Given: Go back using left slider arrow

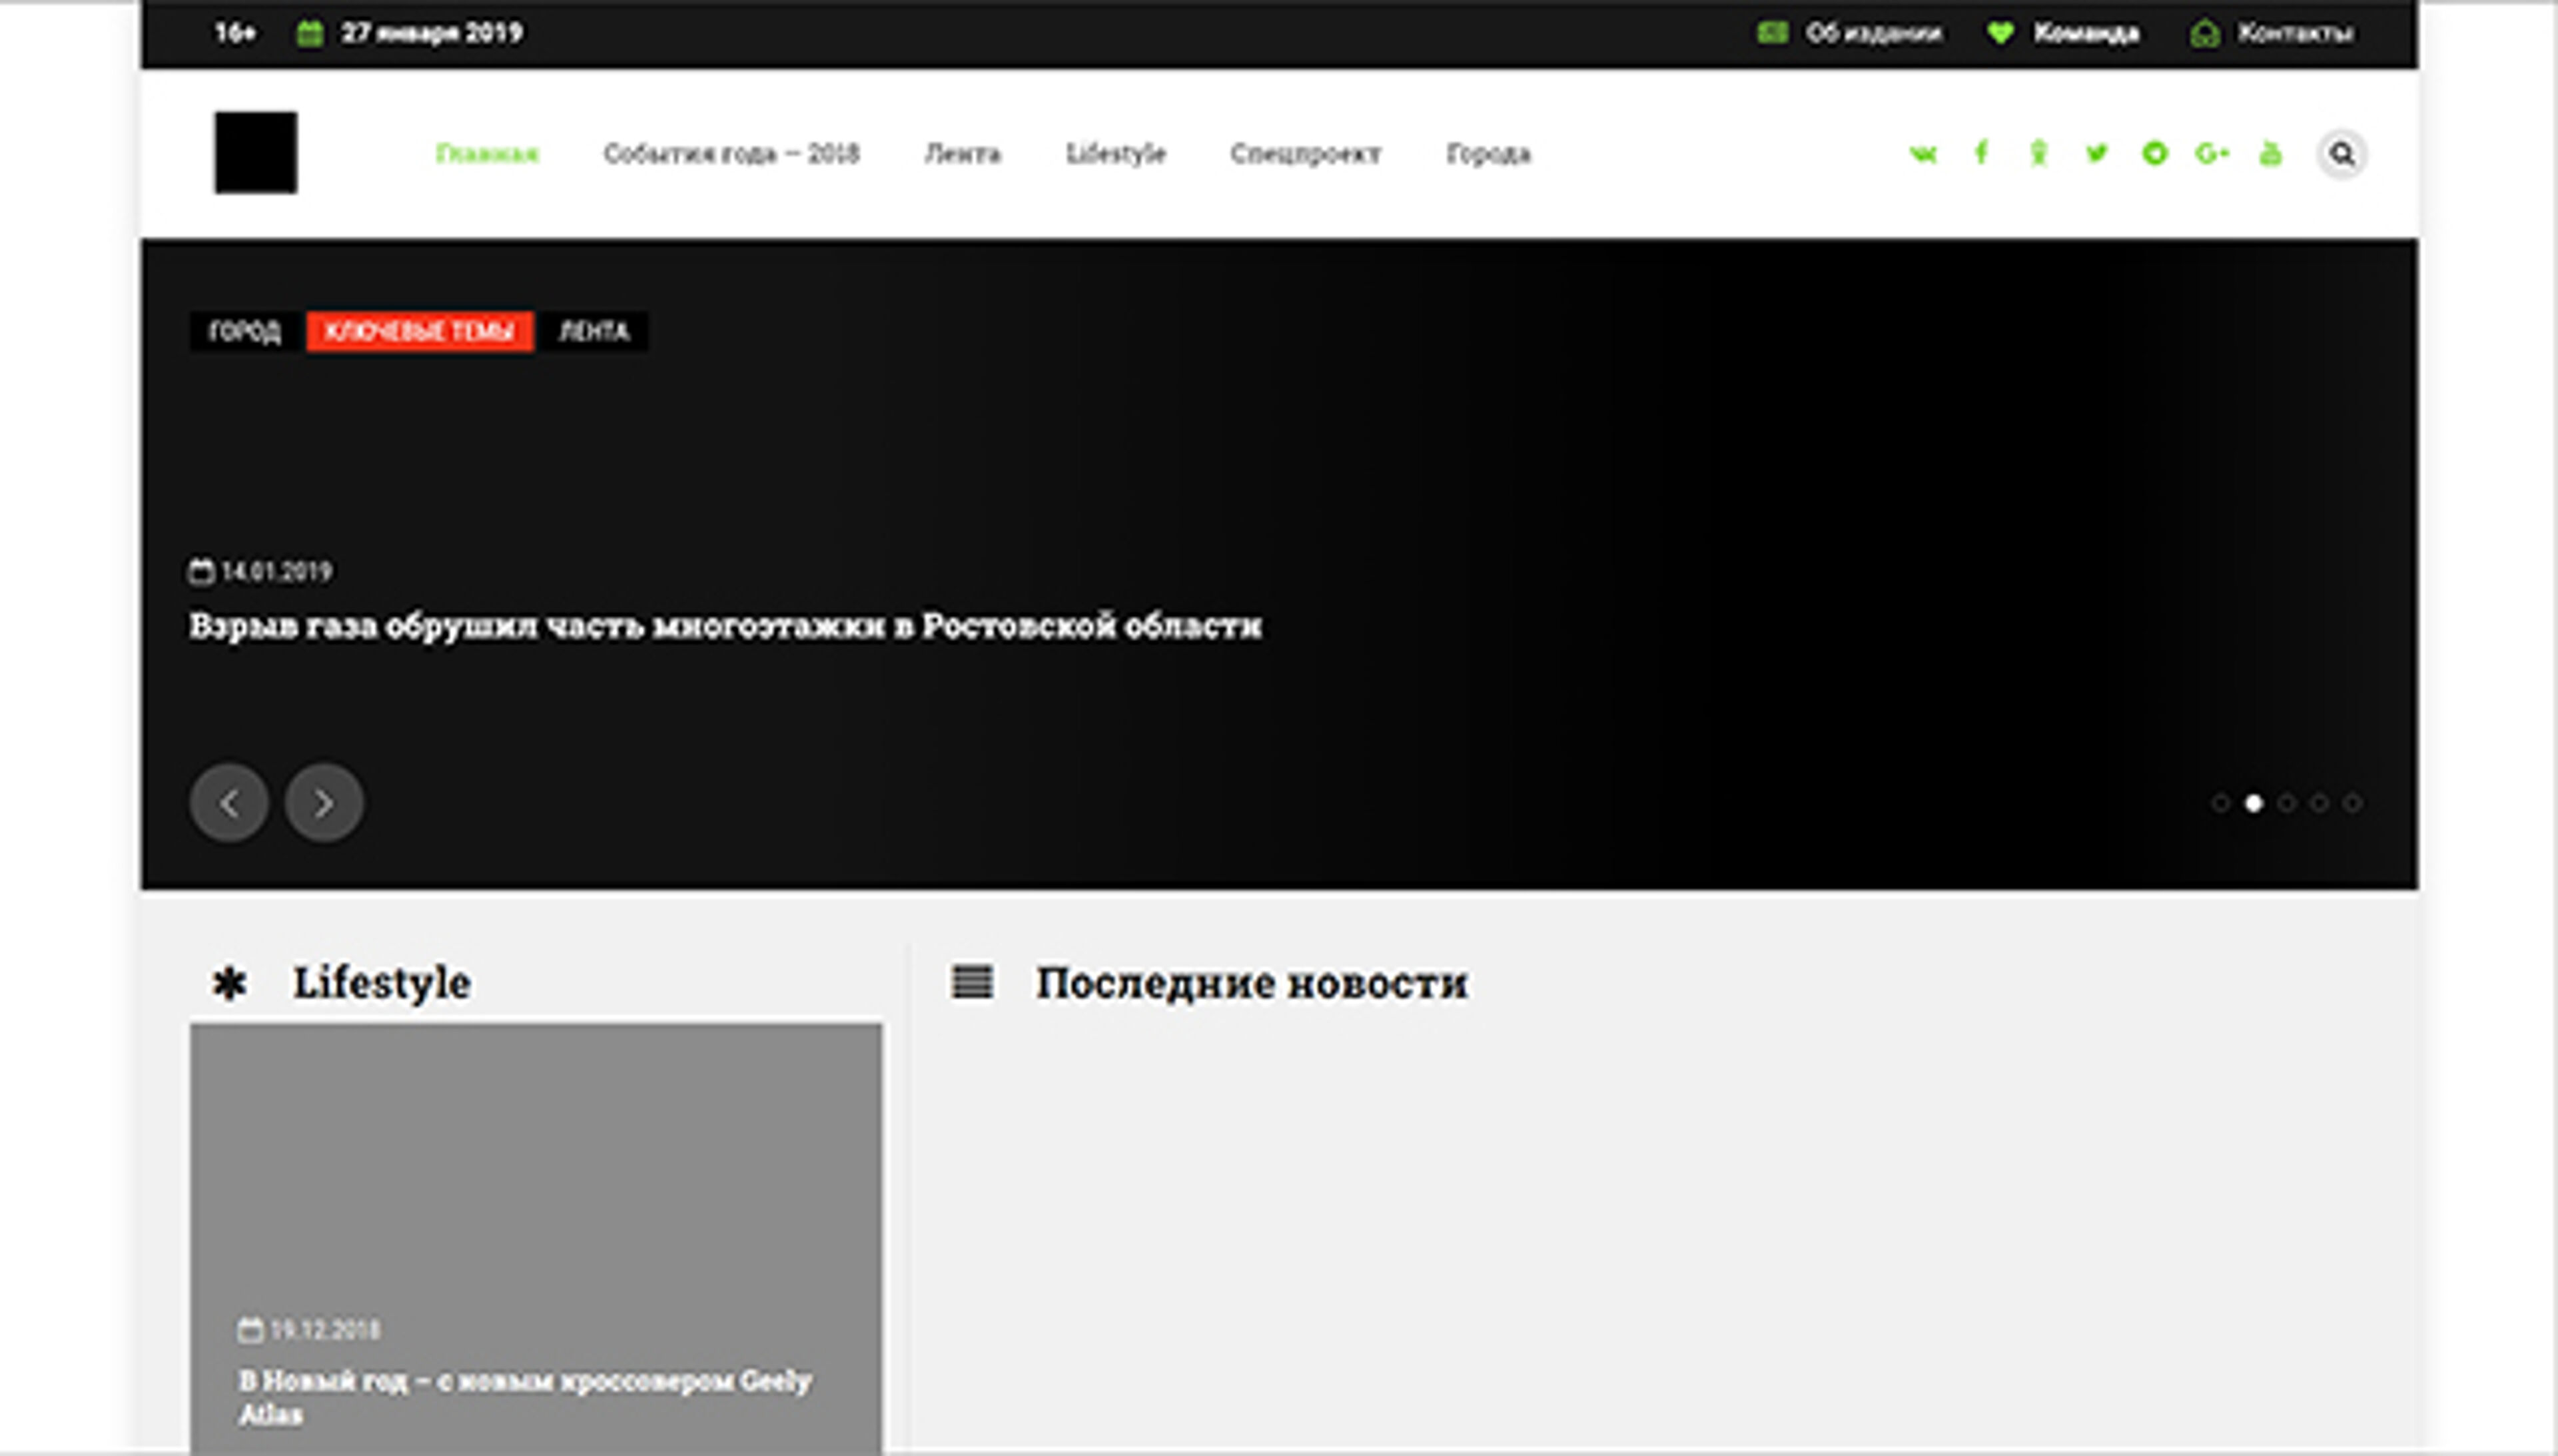Looking at the screenshot, I should click(229, 802).
